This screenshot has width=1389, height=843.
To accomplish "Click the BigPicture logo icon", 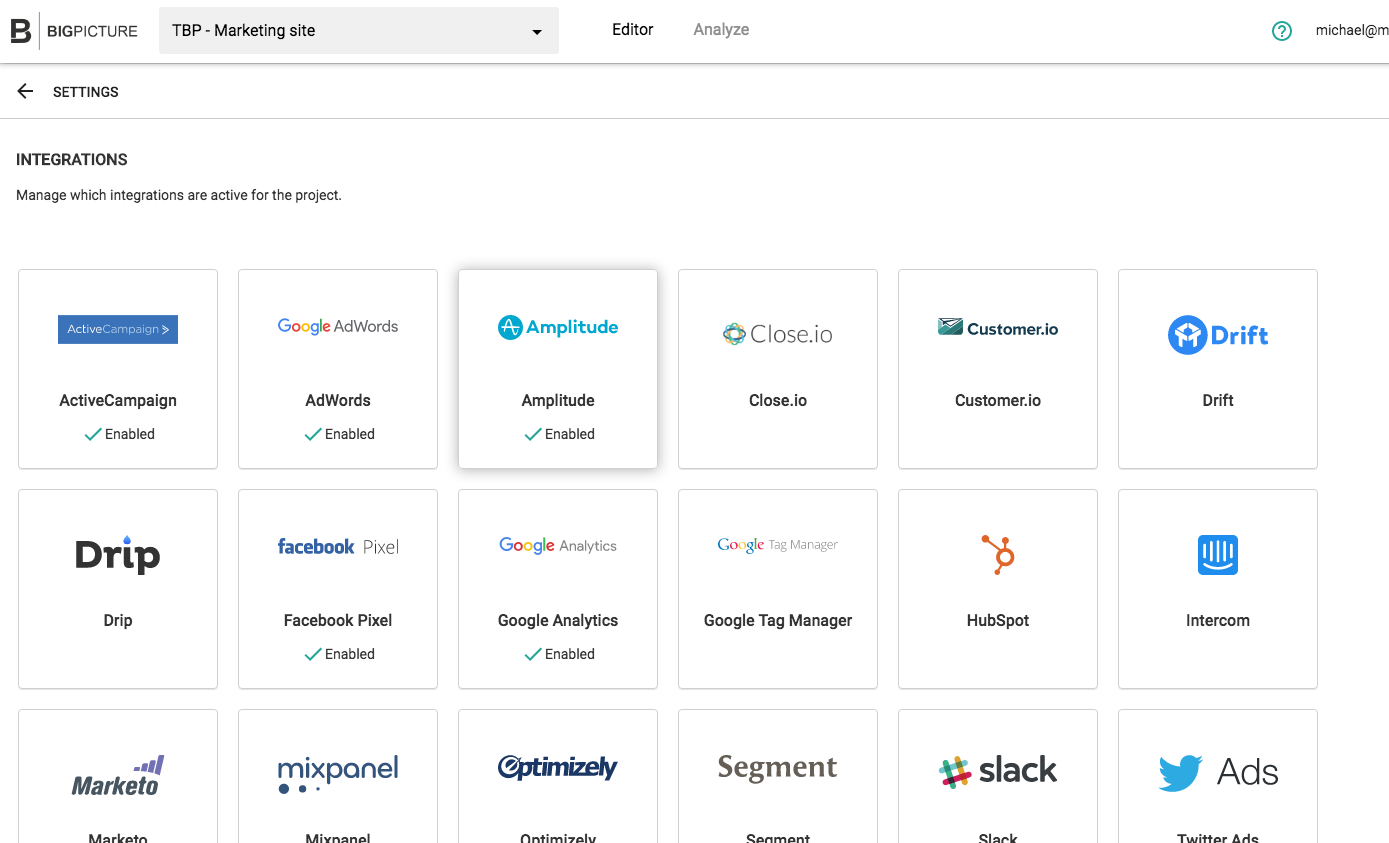I will (21, 31).
